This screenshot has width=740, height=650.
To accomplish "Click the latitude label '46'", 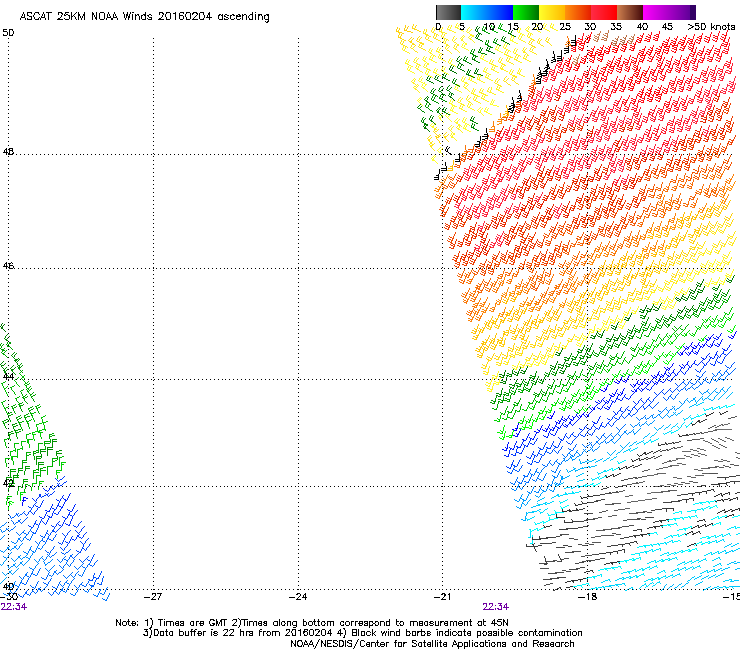I will [8, 266].
